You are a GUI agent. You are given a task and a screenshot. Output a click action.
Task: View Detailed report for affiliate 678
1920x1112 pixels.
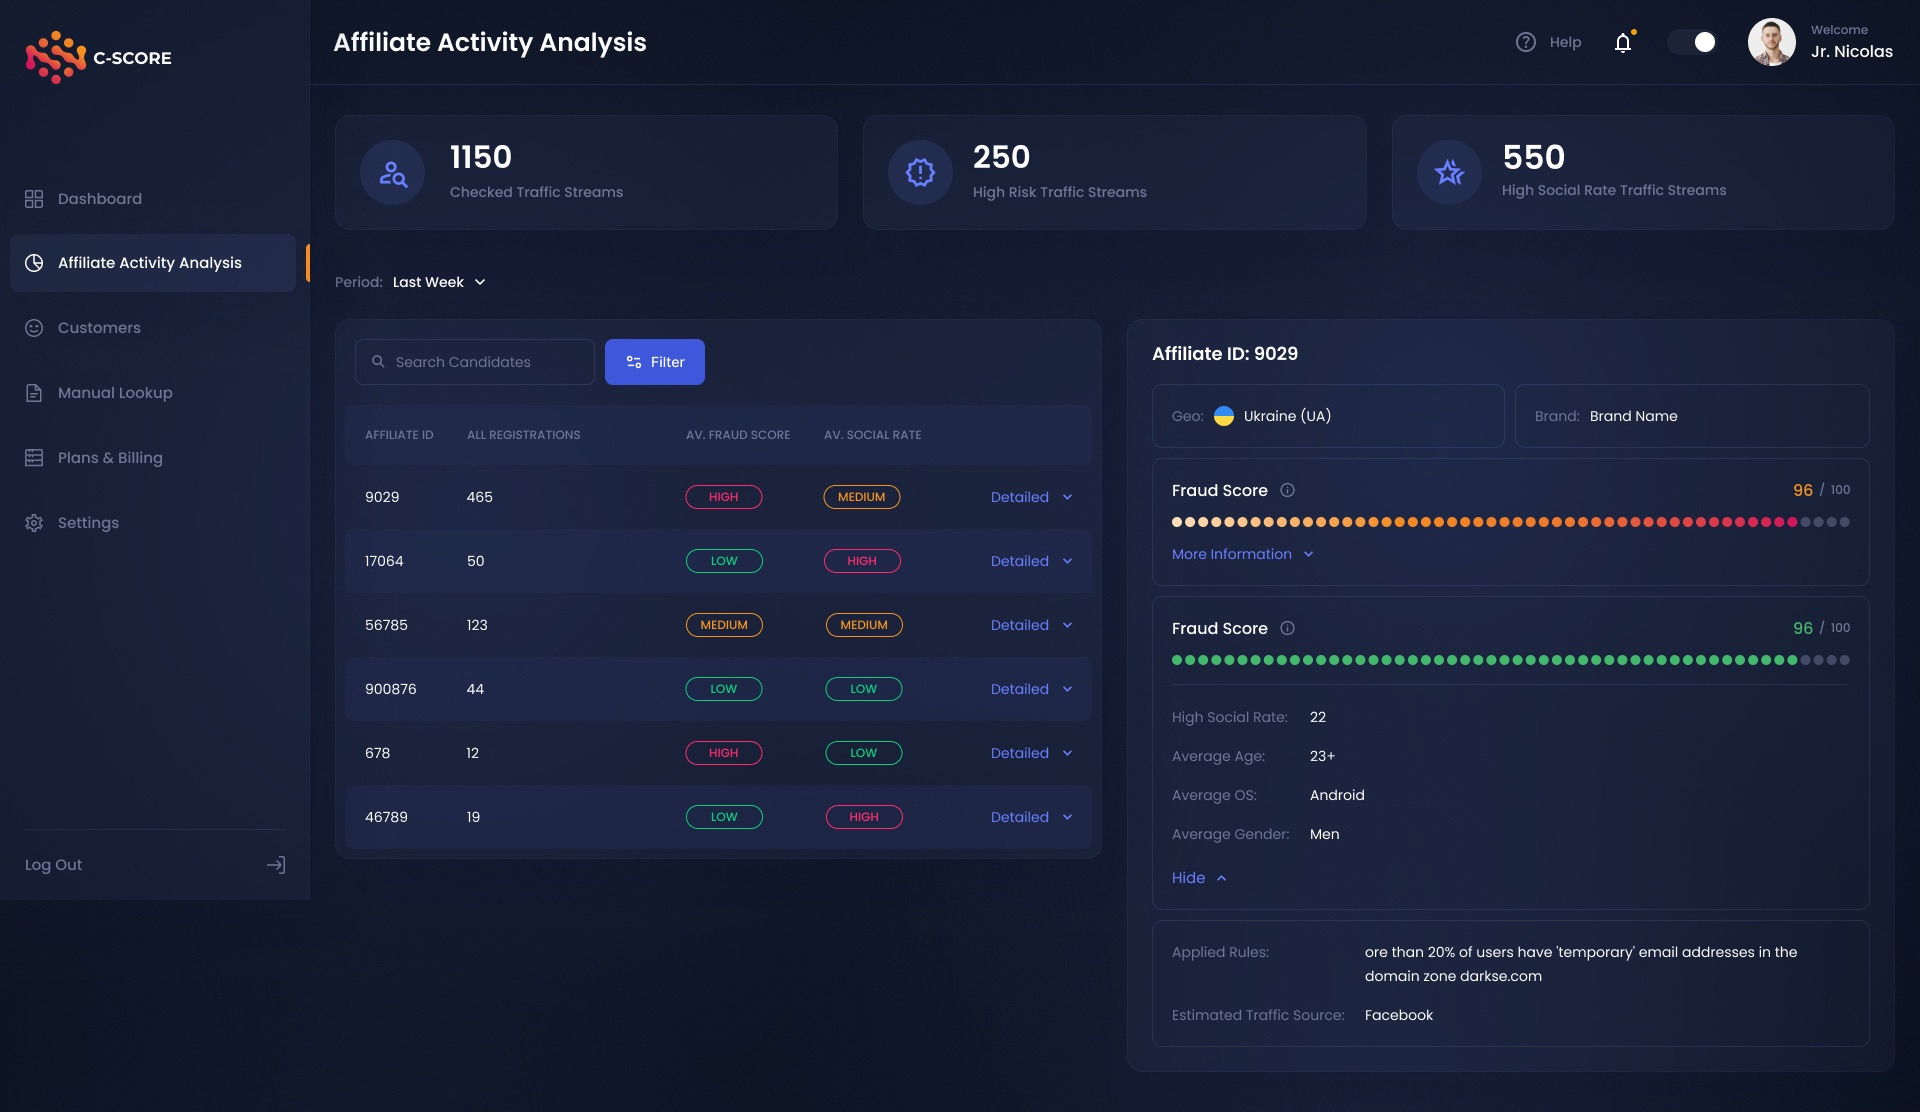coord(1032,752)
